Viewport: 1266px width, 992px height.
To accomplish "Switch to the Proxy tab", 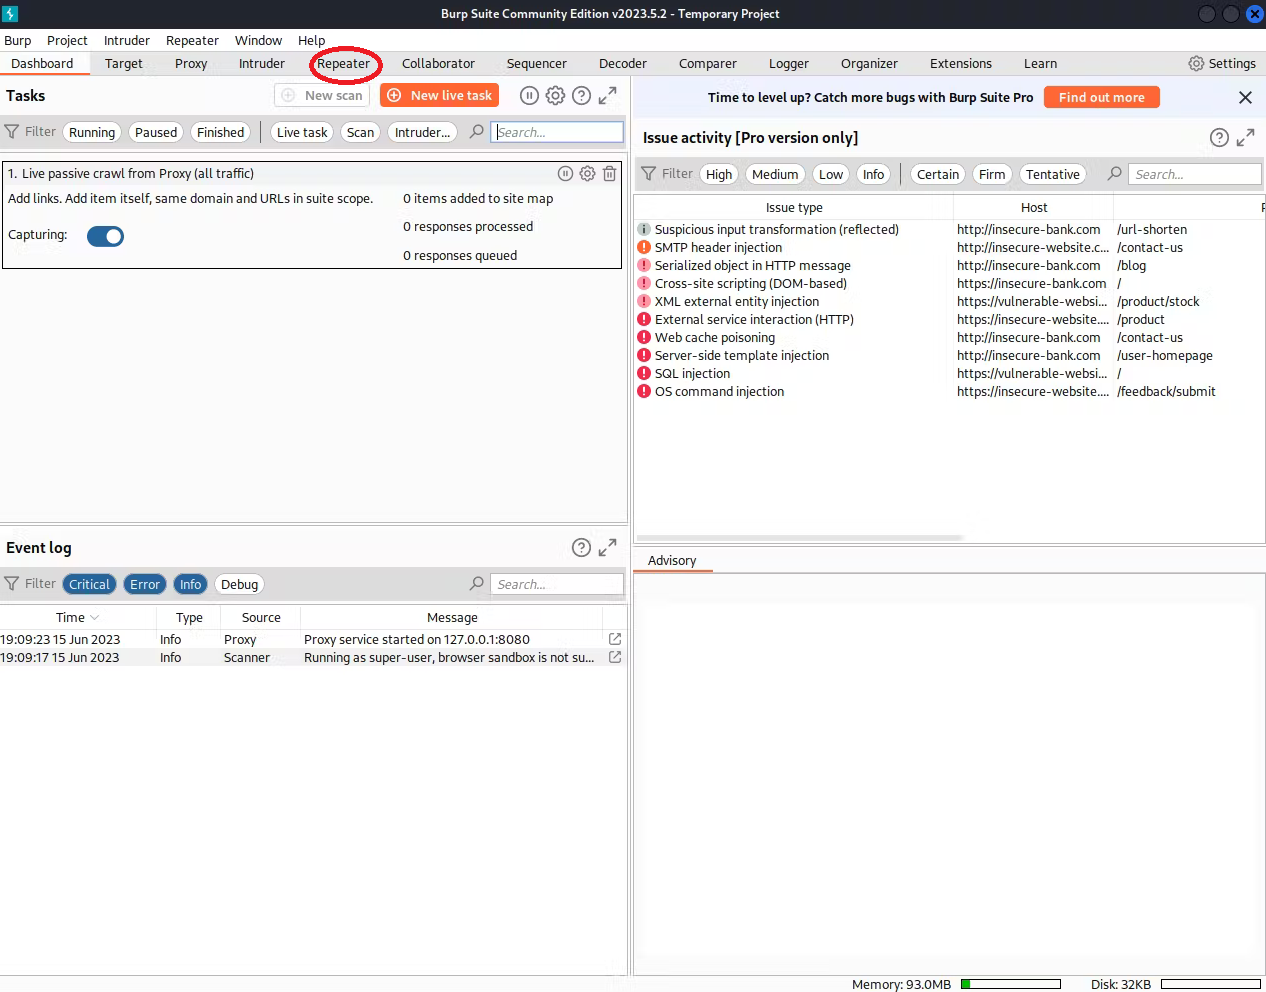I will click(191, 63).
